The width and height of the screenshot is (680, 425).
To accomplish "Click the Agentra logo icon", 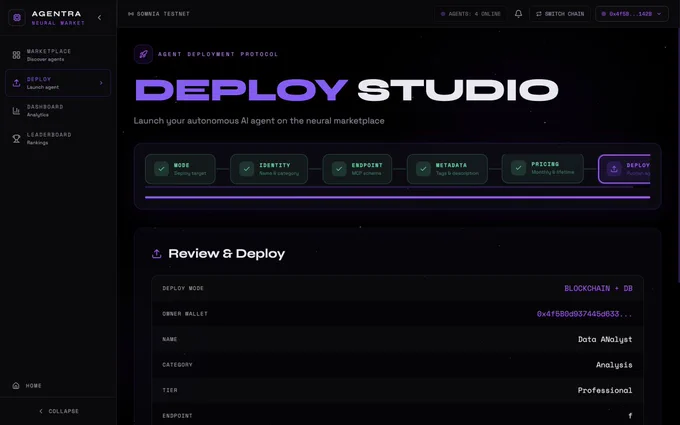I will point(17,18).
